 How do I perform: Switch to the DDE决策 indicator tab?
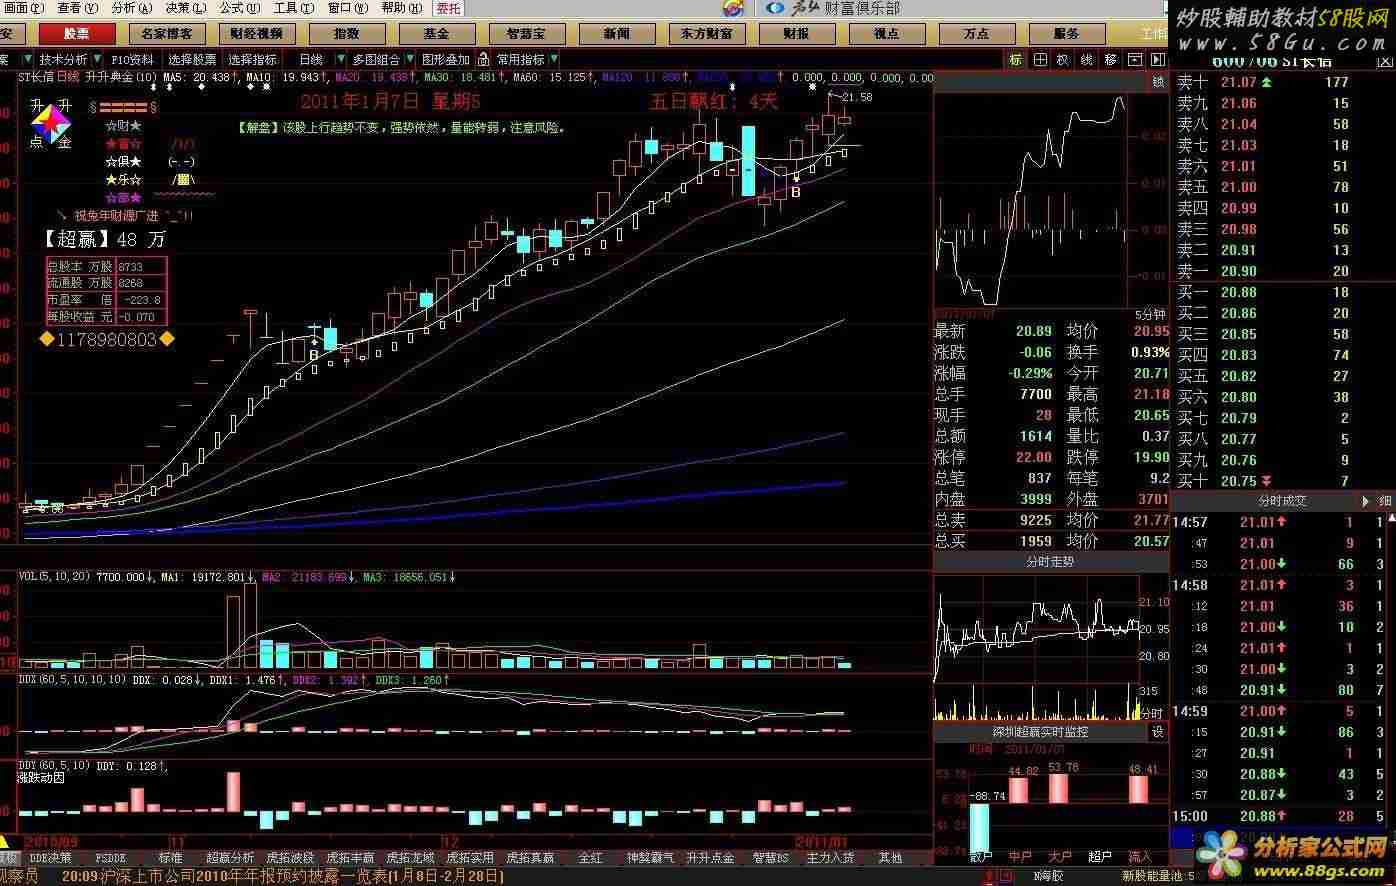click(50, 857)
